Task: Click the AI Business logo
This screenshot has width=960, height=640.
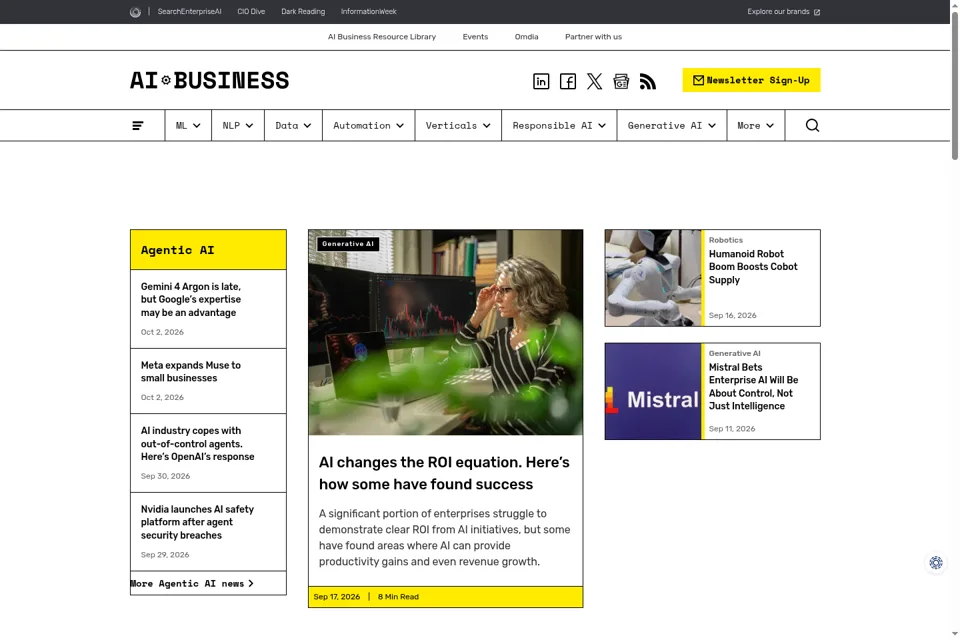Action: [x=209, y=80]
